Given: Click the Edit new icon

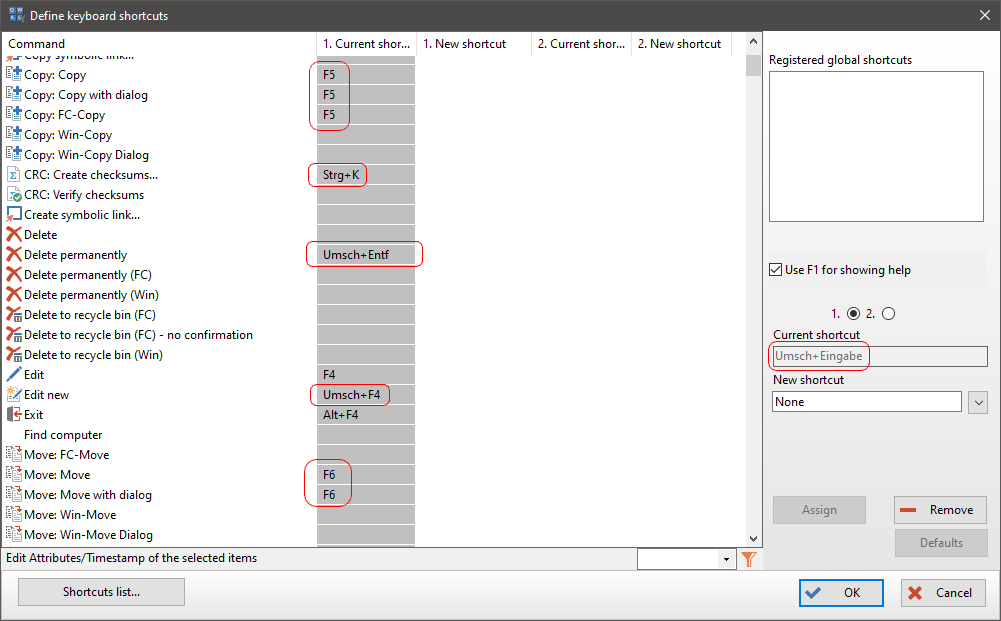Looking at the screenshot, I should coord(14,395).
